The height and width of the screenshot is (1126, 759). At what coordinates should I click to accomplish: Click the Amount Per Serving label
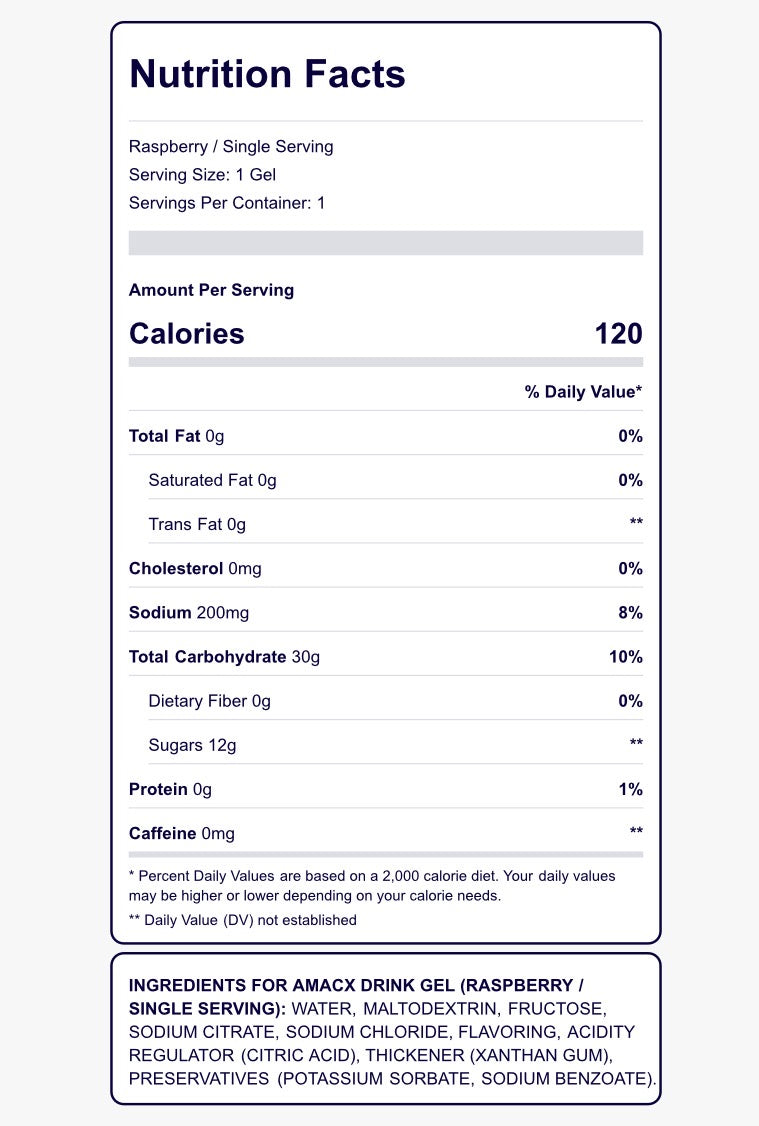[211, 290]
